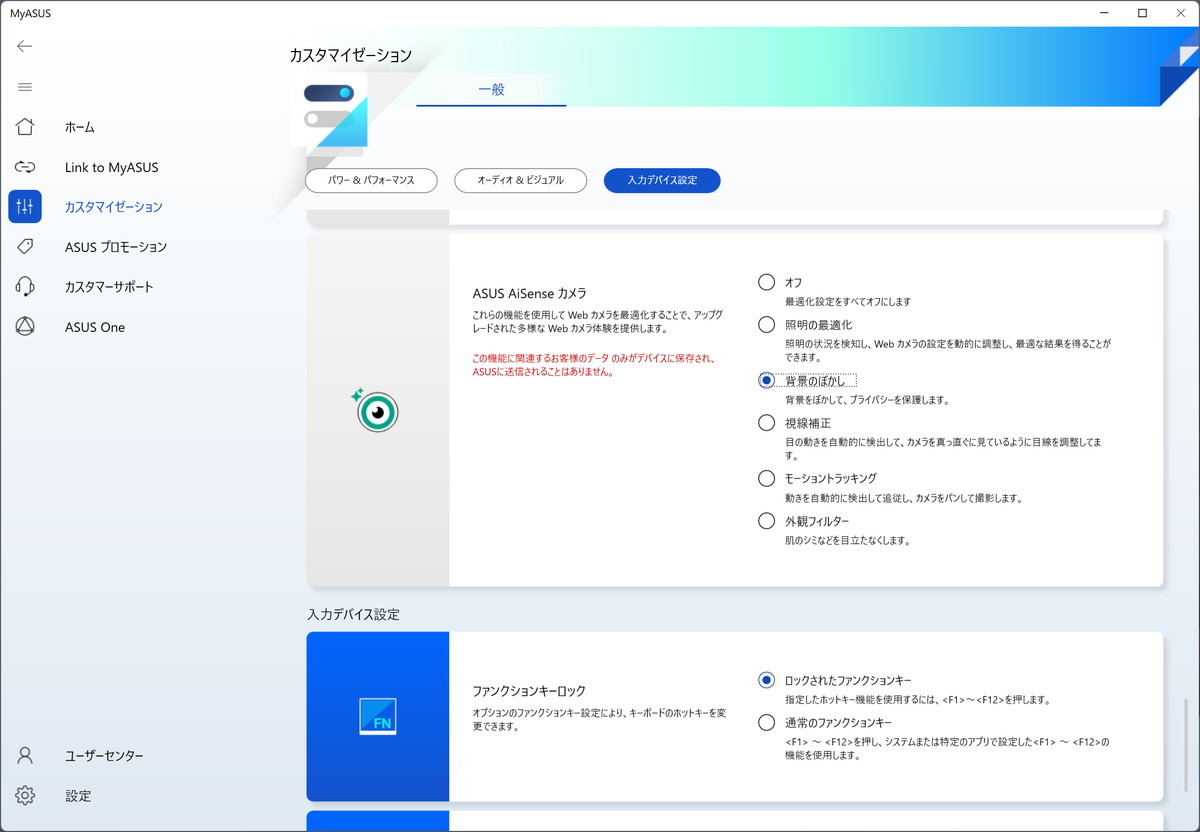Select 背景のぼかし radio button
The width and height of the screenshot is (1200, 832).
point(766,380)
